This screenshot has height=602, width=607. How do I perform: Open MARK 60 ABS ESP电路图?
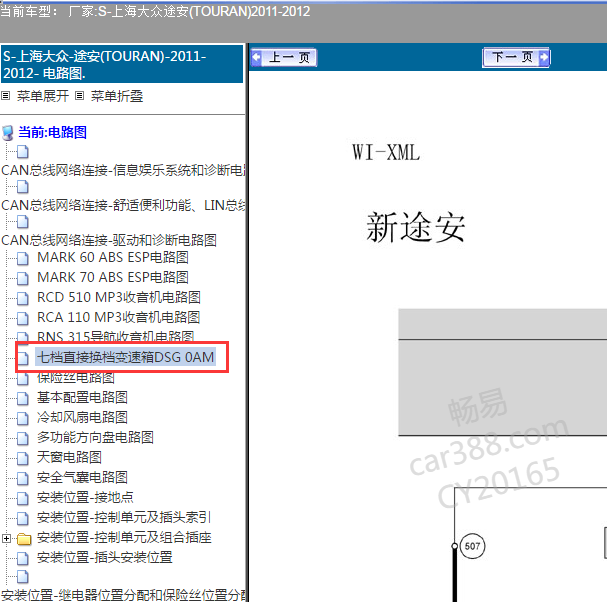click(113, 257)
